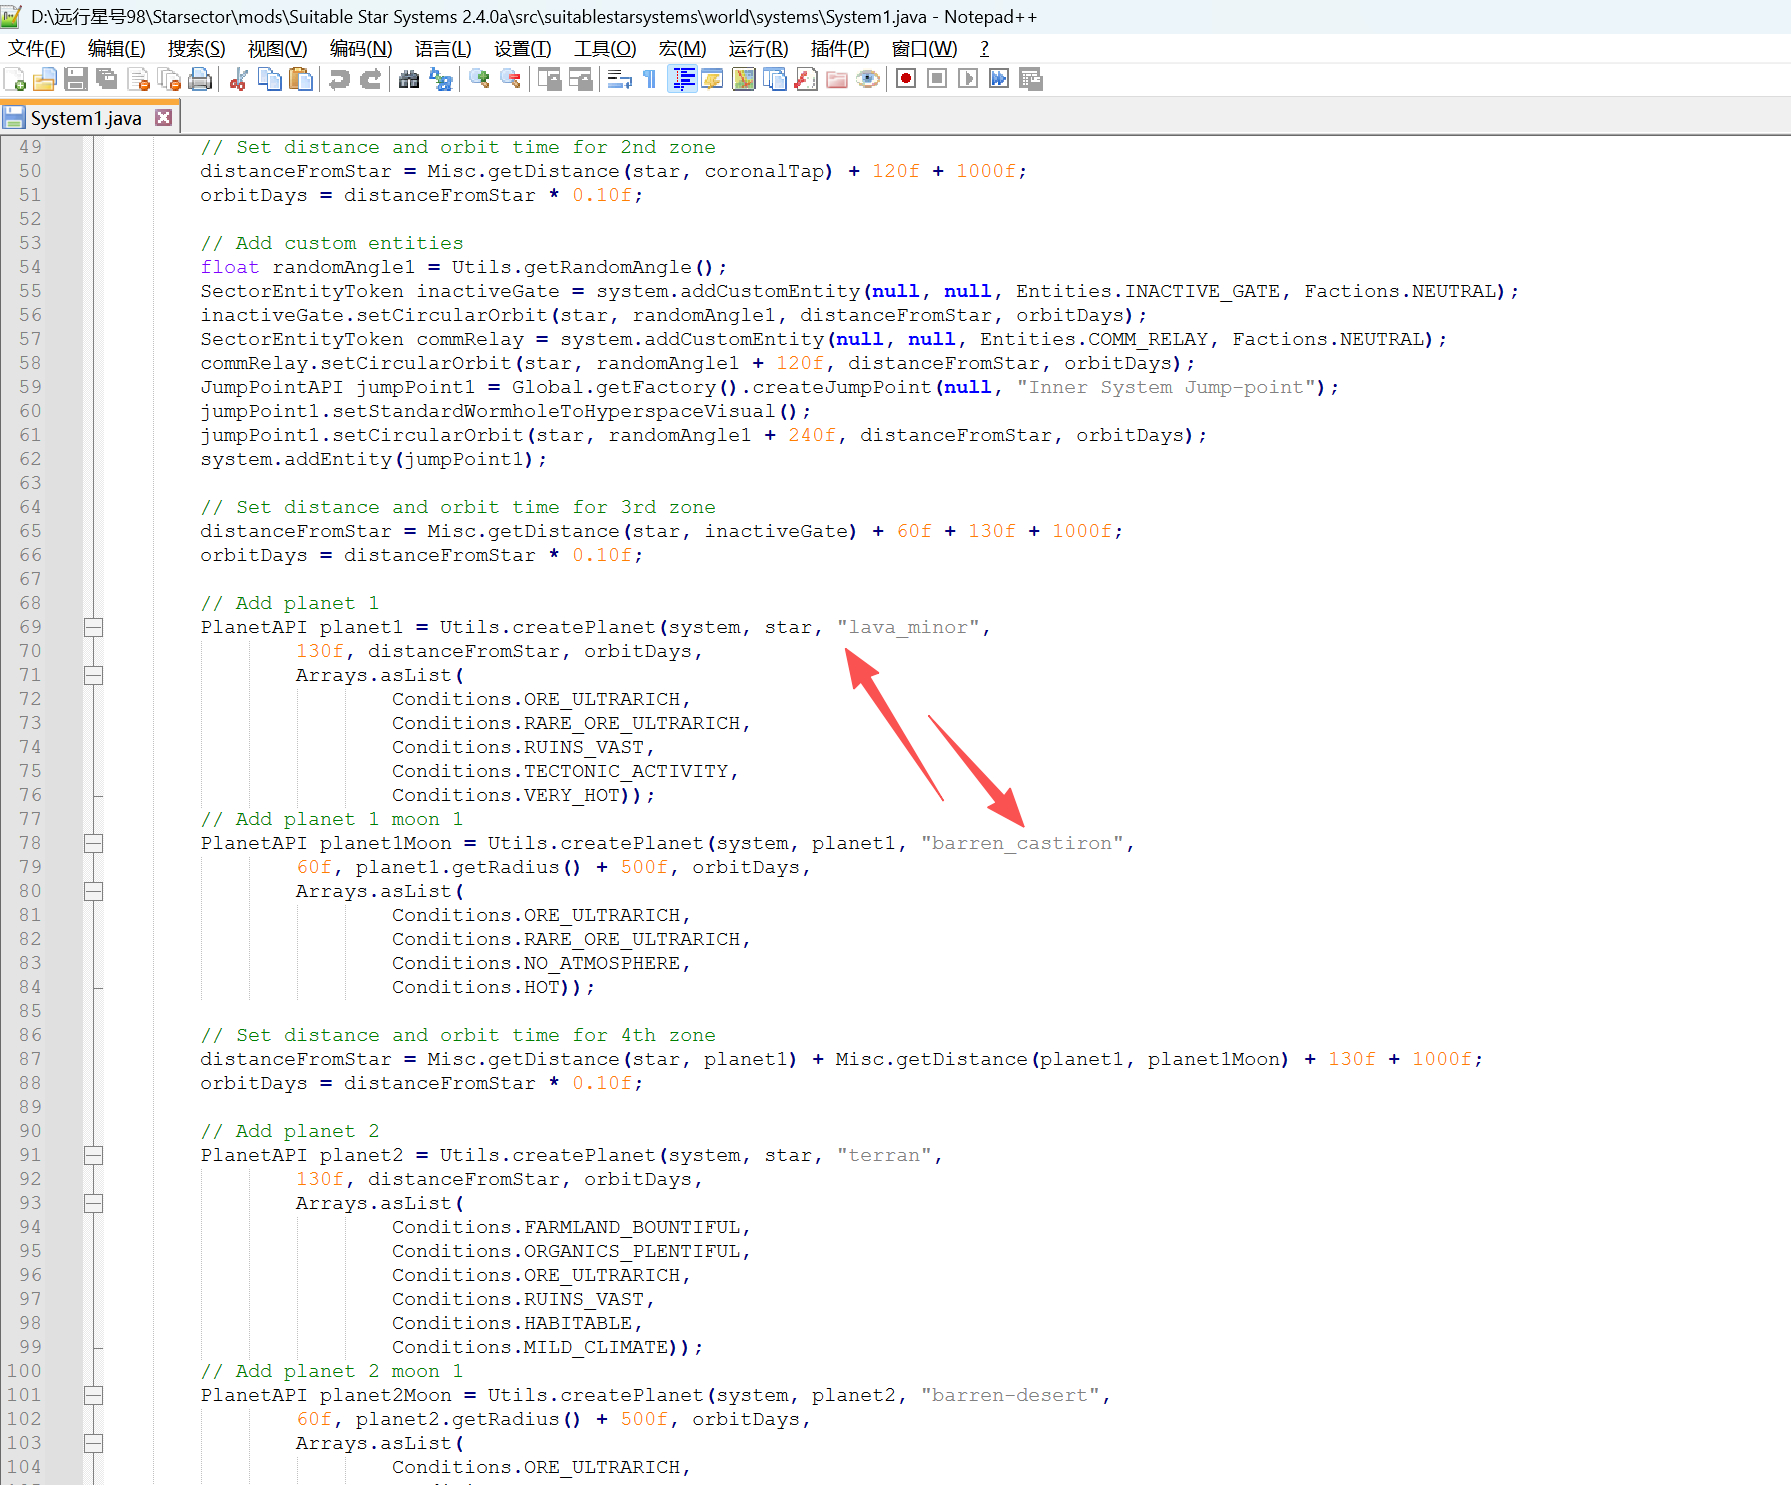This screenshot has height=1485, width=1791.
Task: Start macro recording with the red record icon
Action: [906, 80]
